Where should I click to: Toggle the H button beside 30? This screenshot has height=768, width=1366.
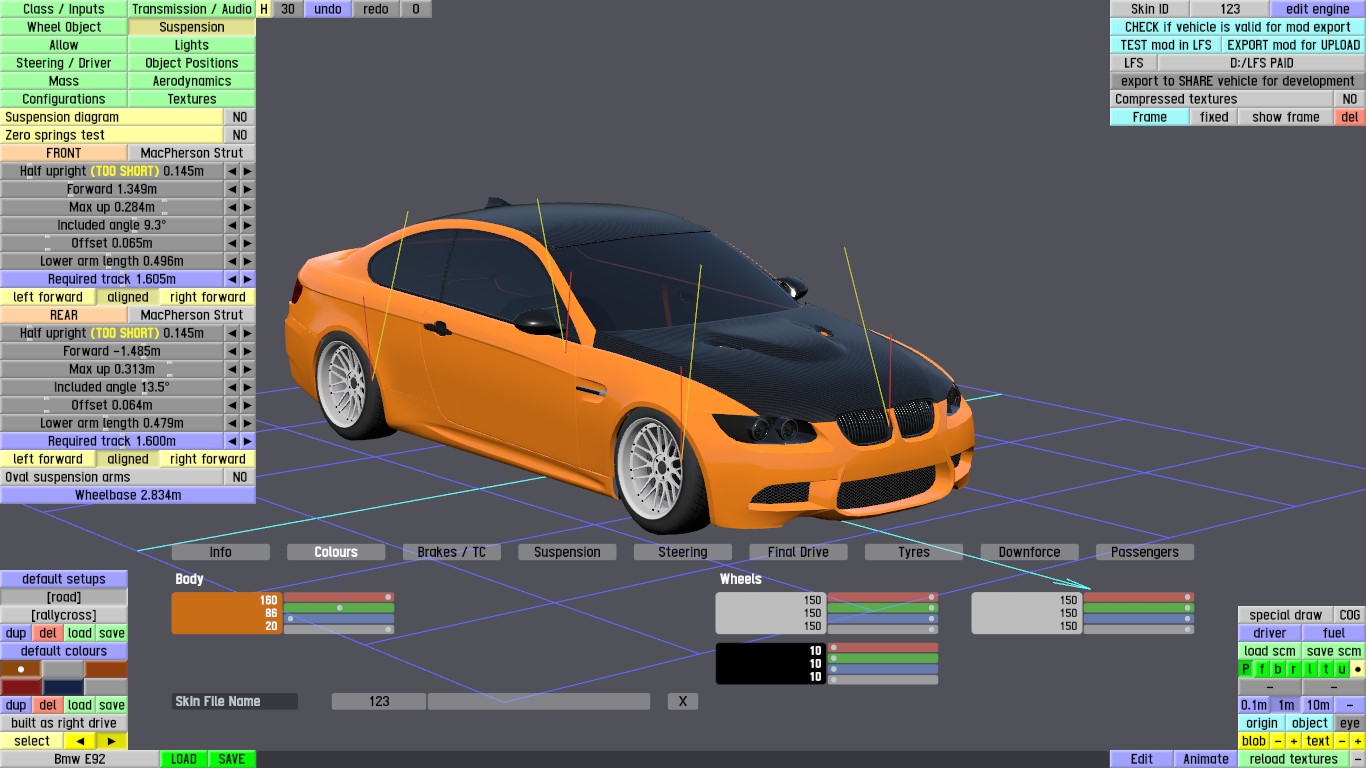point(264,9)
